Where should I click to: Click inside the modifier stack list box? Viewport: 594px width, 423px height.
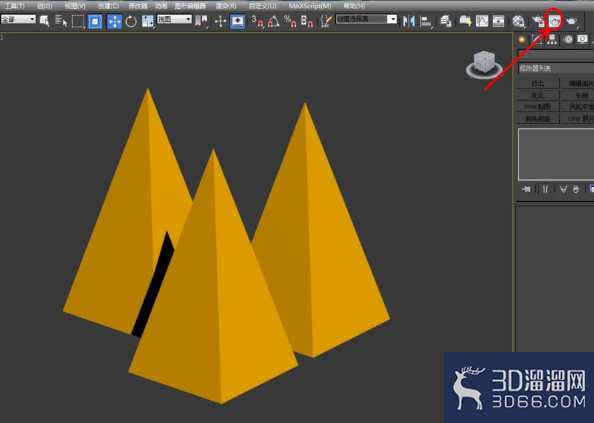556,154
